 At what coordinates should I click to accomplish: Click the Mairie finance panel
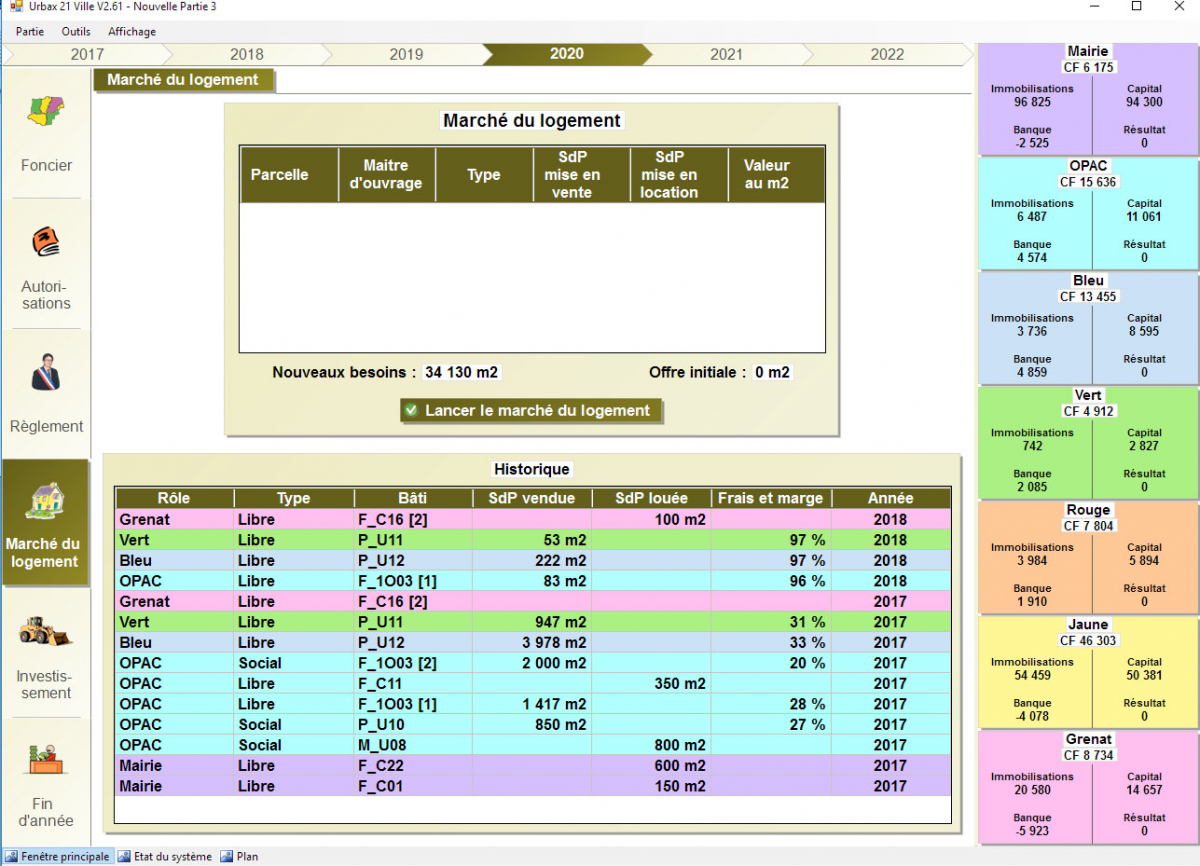(x=1088, y=100)
